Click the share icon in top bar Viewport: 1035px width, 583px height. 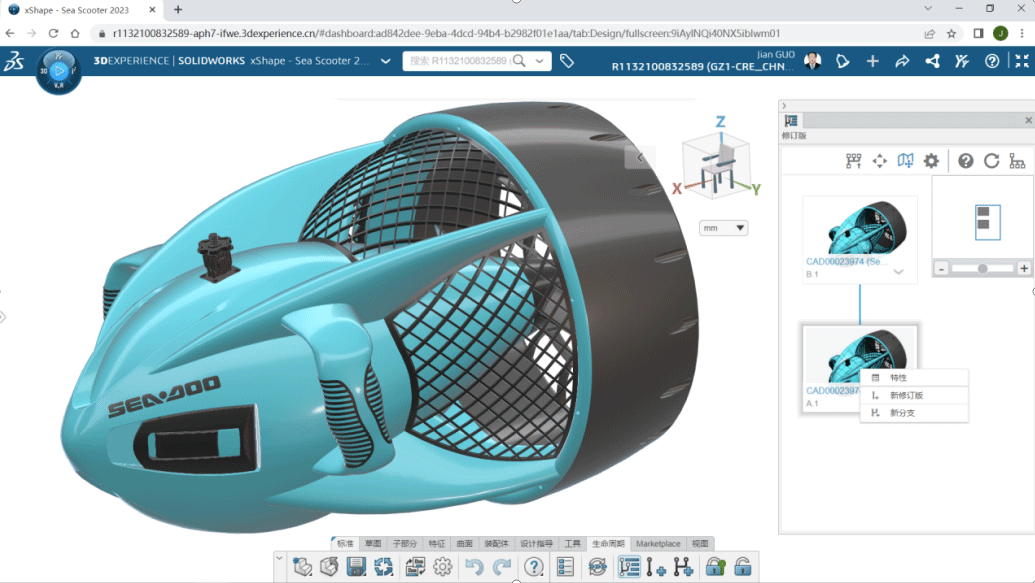coord(932,61)
